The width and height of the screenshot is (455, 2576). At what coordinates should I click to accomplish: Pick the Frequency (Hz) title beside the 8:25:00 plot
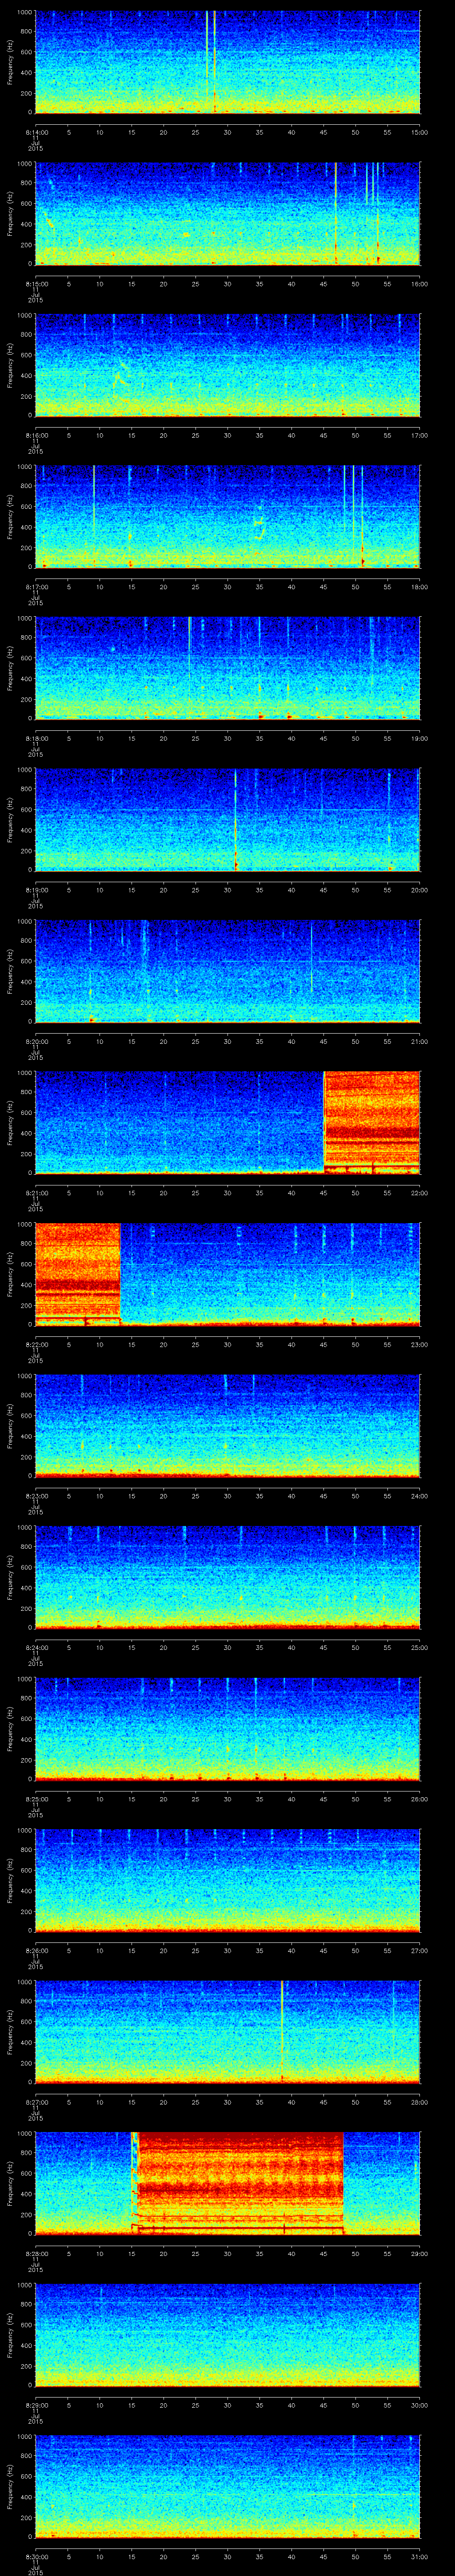[10, 1728]
